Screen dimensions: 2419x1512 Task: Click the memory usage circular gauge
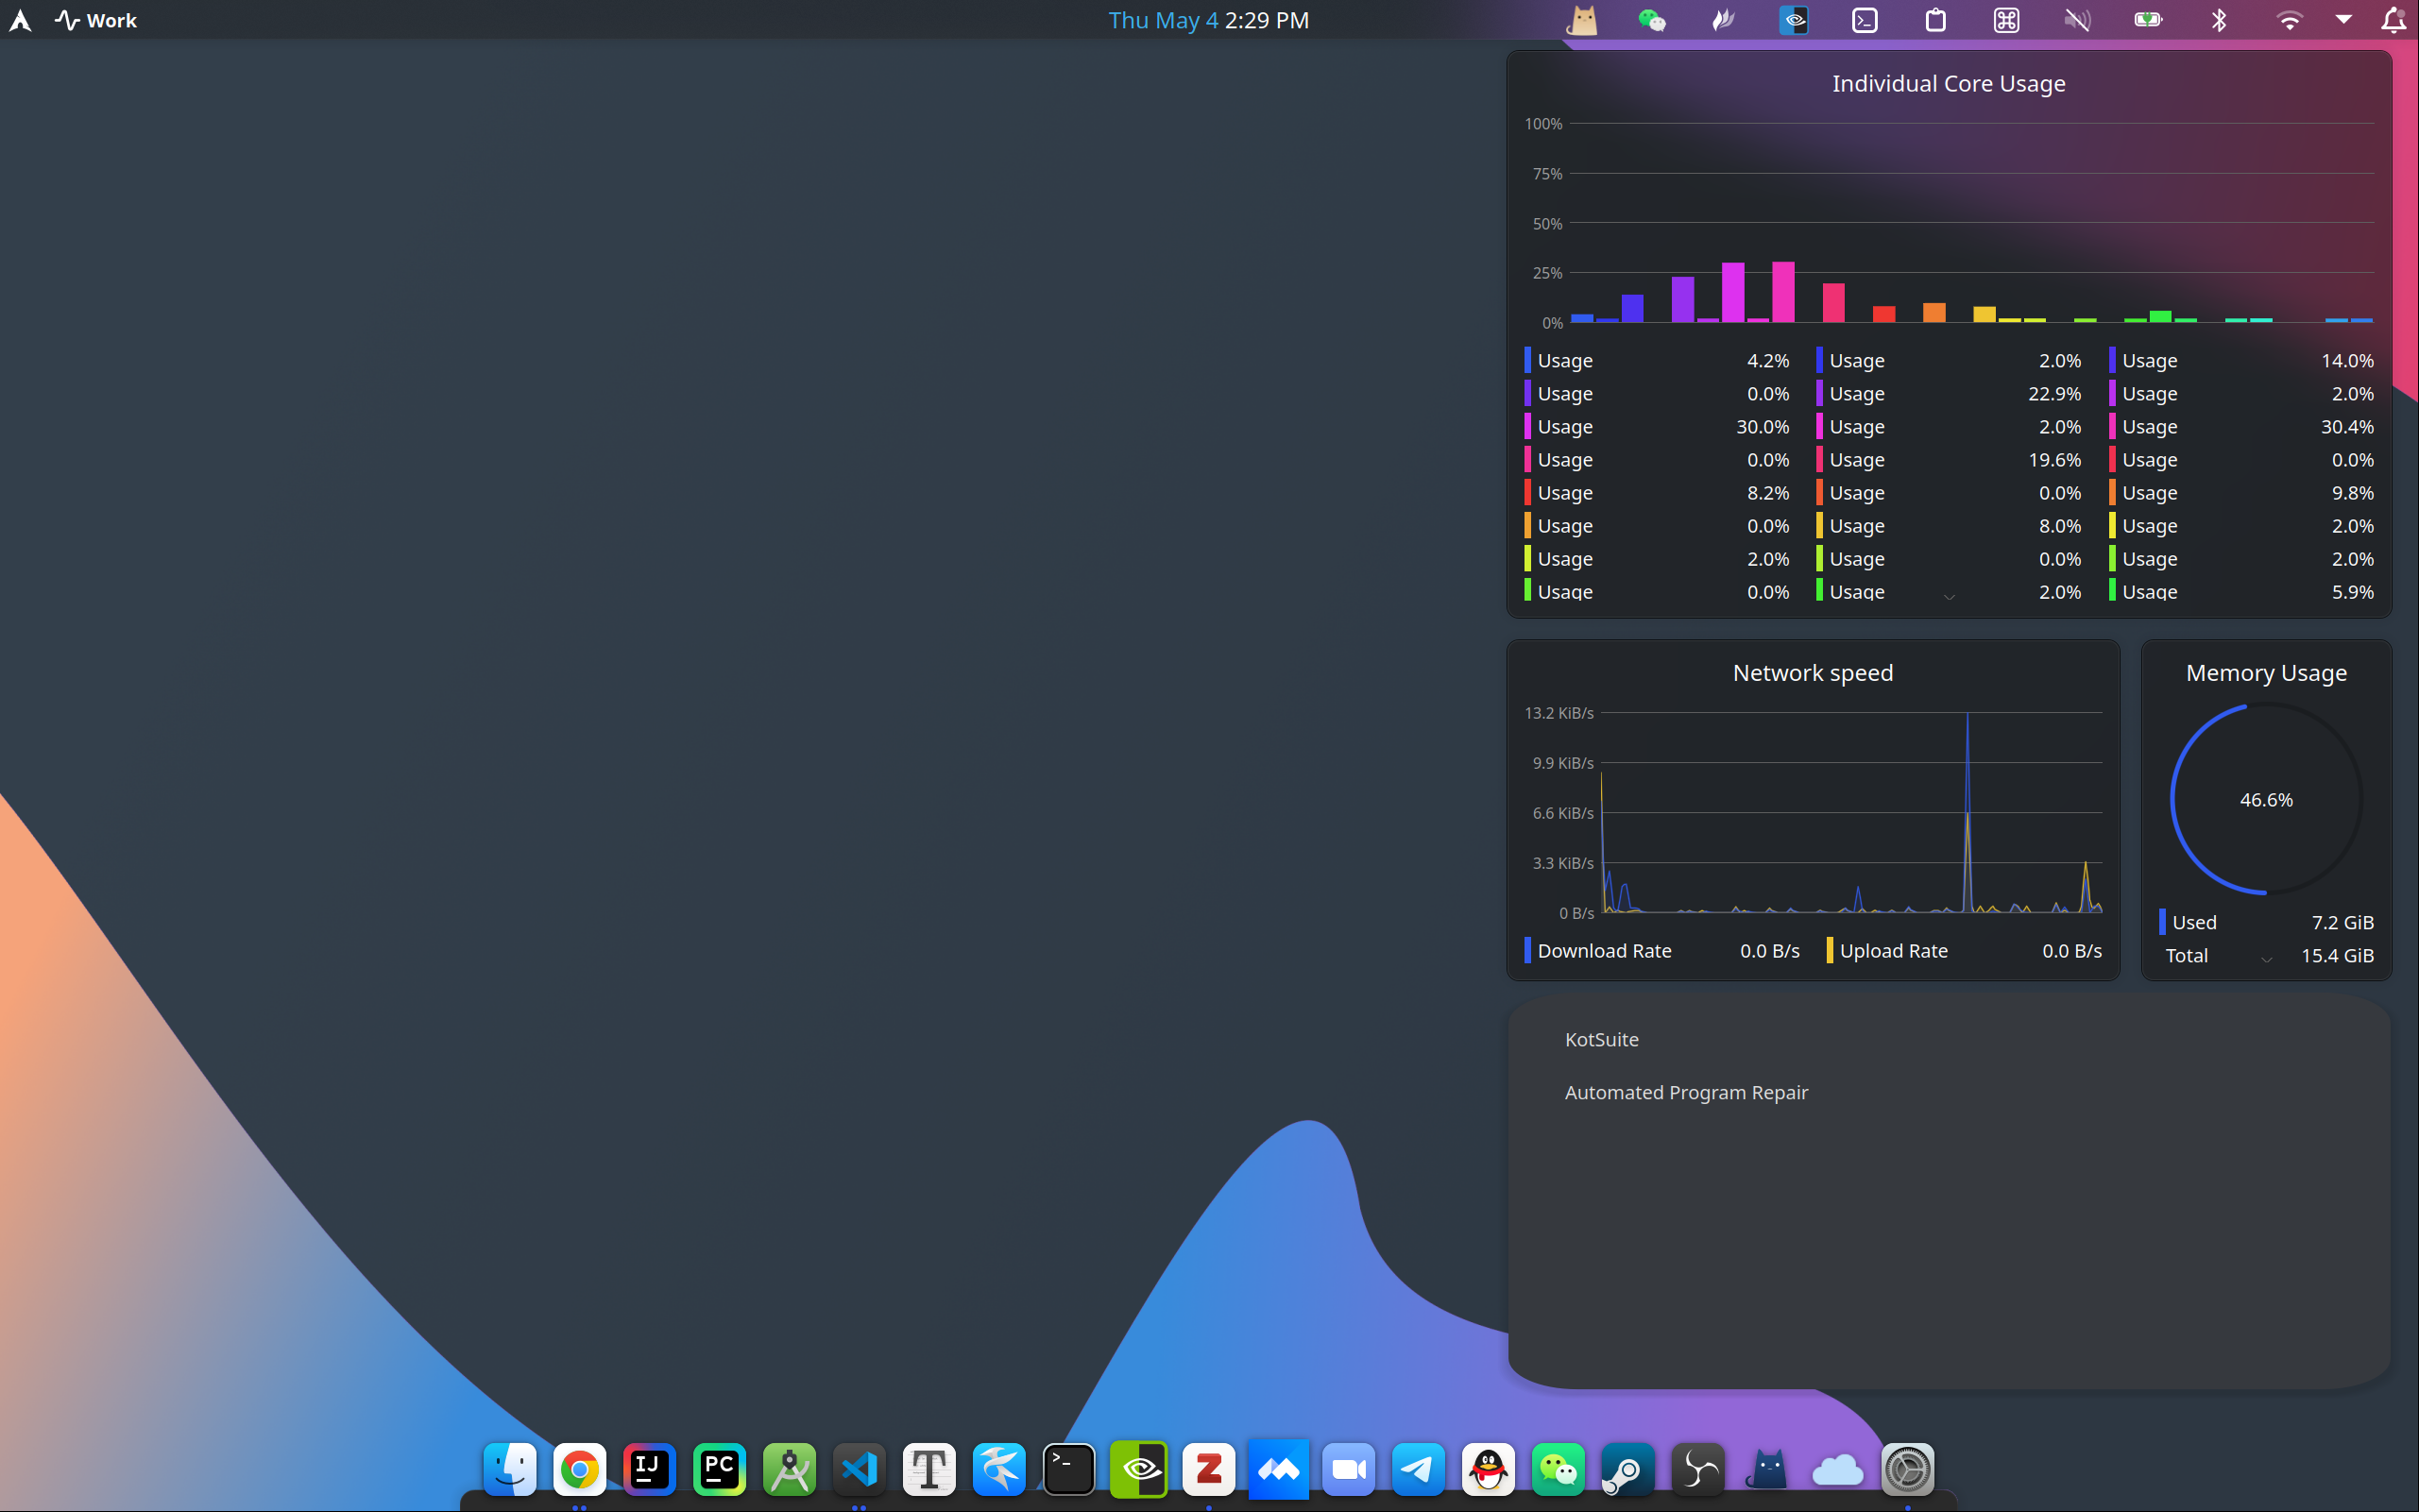2265,799
